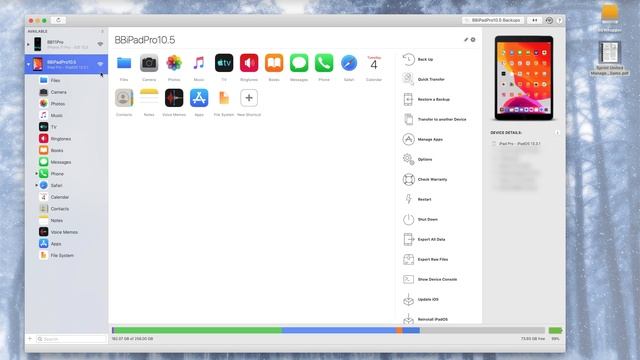Image resolution: width=640 pixels, height=360 pixels.
Task: Choose Export All Data action
Action: coord(424,239)
